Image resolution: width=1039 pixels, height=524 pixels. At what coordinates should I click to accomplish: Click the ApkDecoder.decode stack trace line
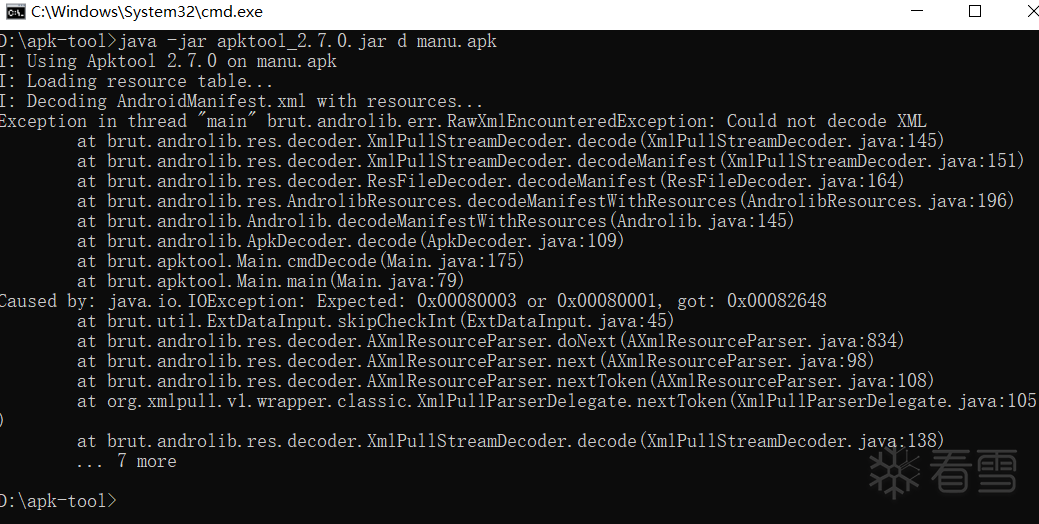350,241
